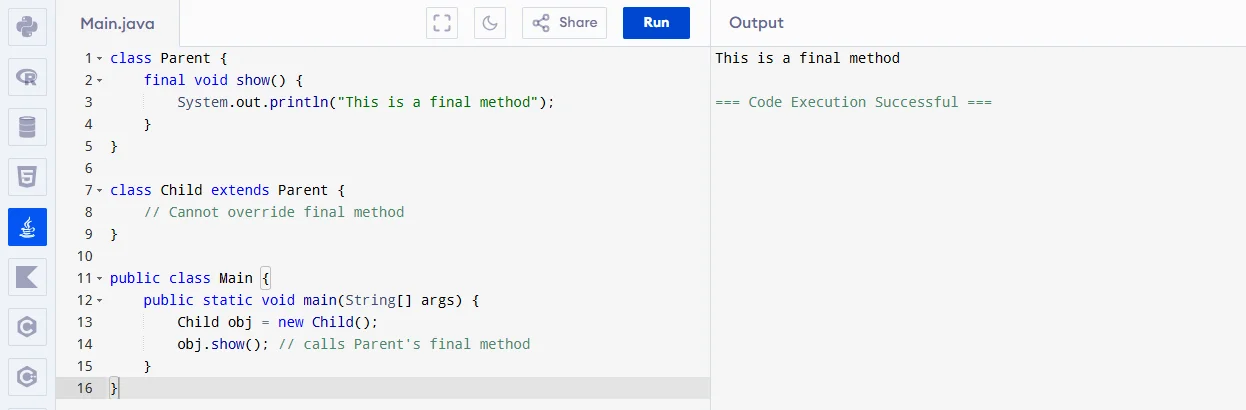Collapse the Child class at line 7
The height and width of the screenshot is (410, 1246).
point(99,191)
